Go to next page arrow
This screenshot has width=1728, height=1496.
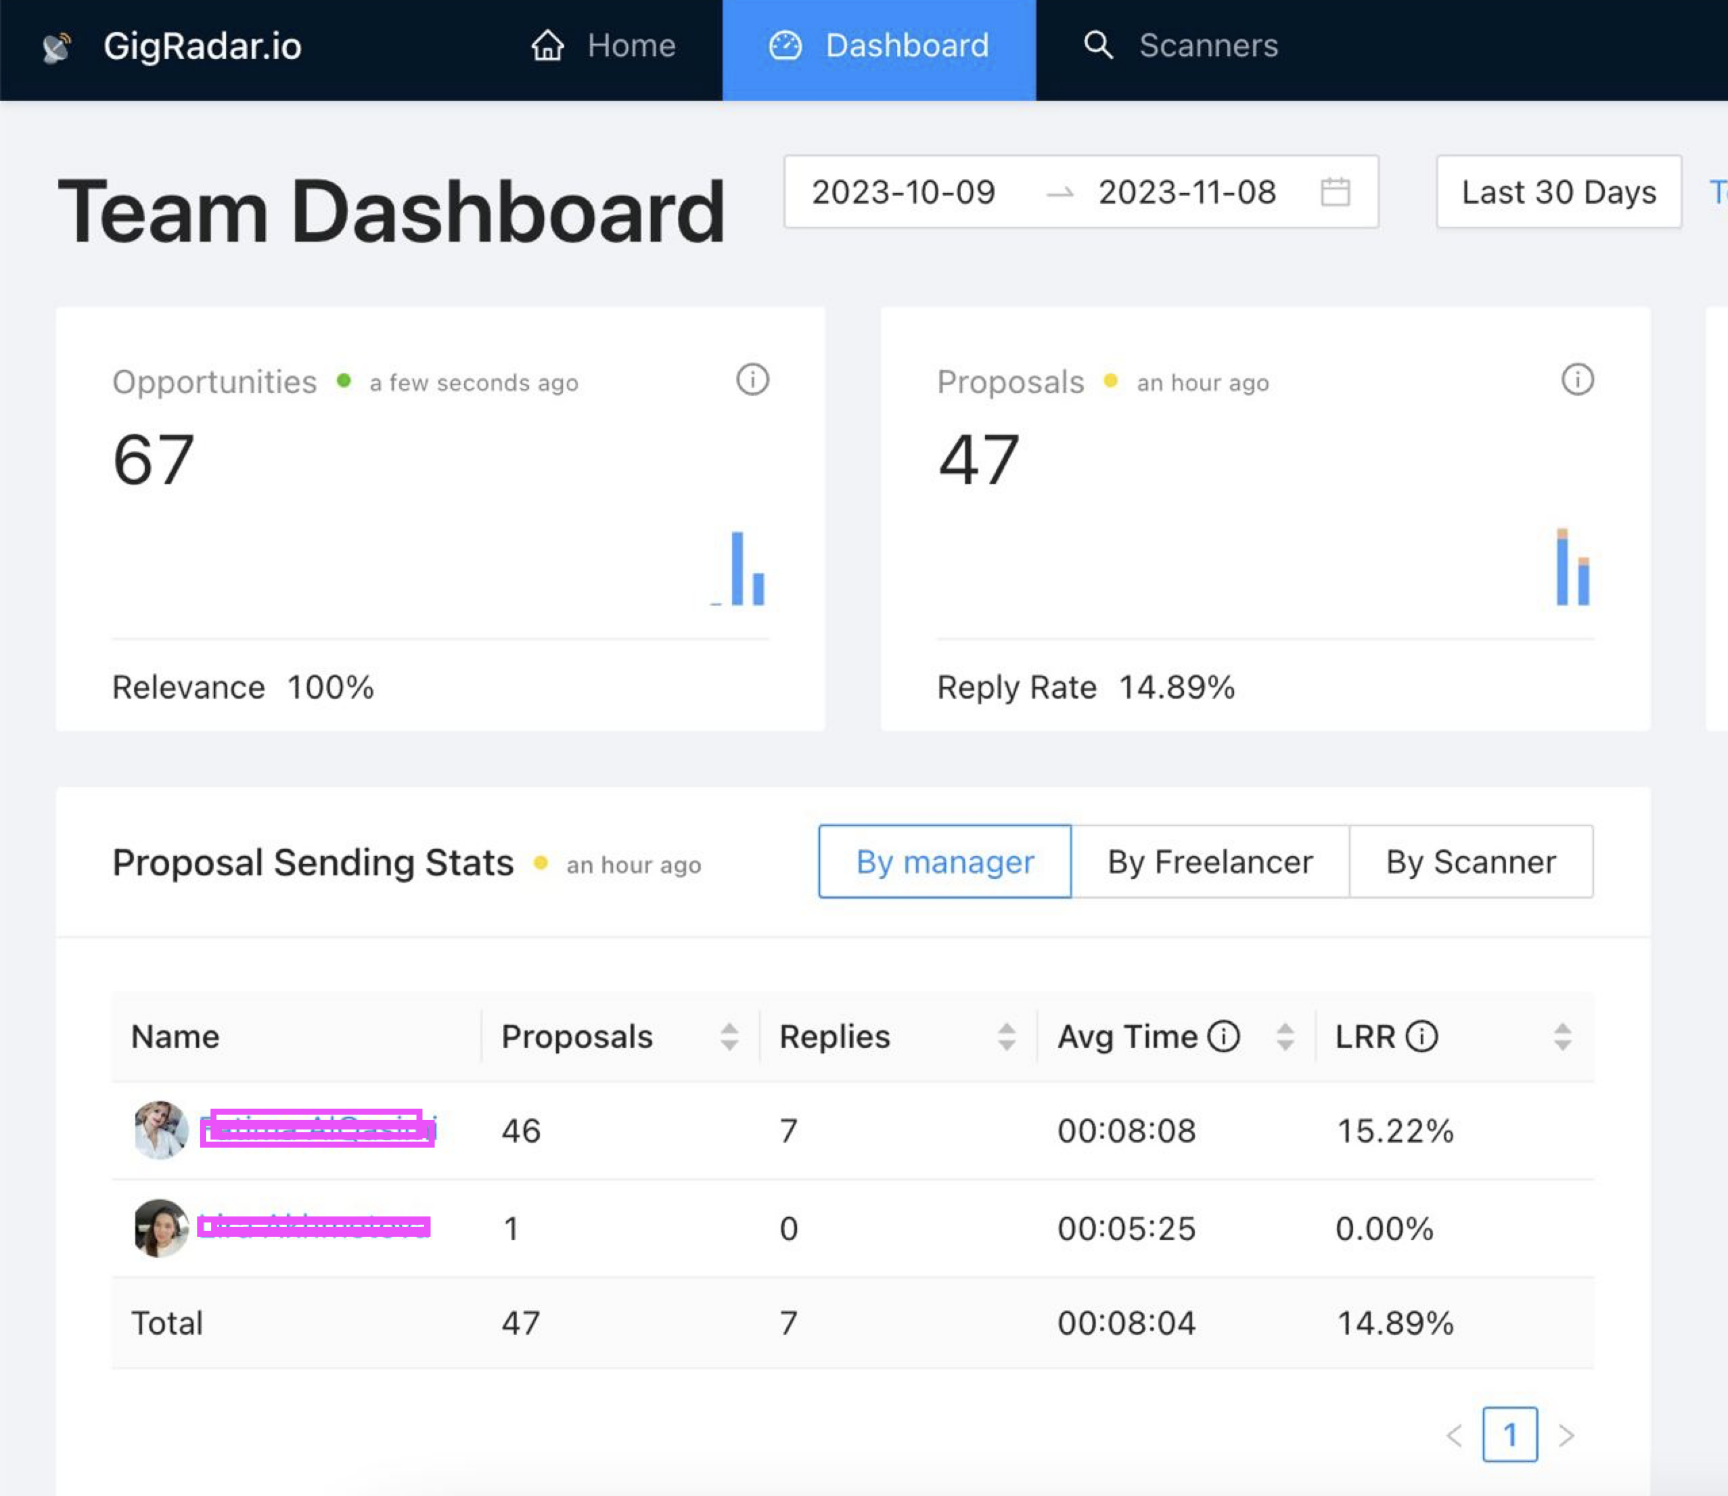tap(1566, 1435)
